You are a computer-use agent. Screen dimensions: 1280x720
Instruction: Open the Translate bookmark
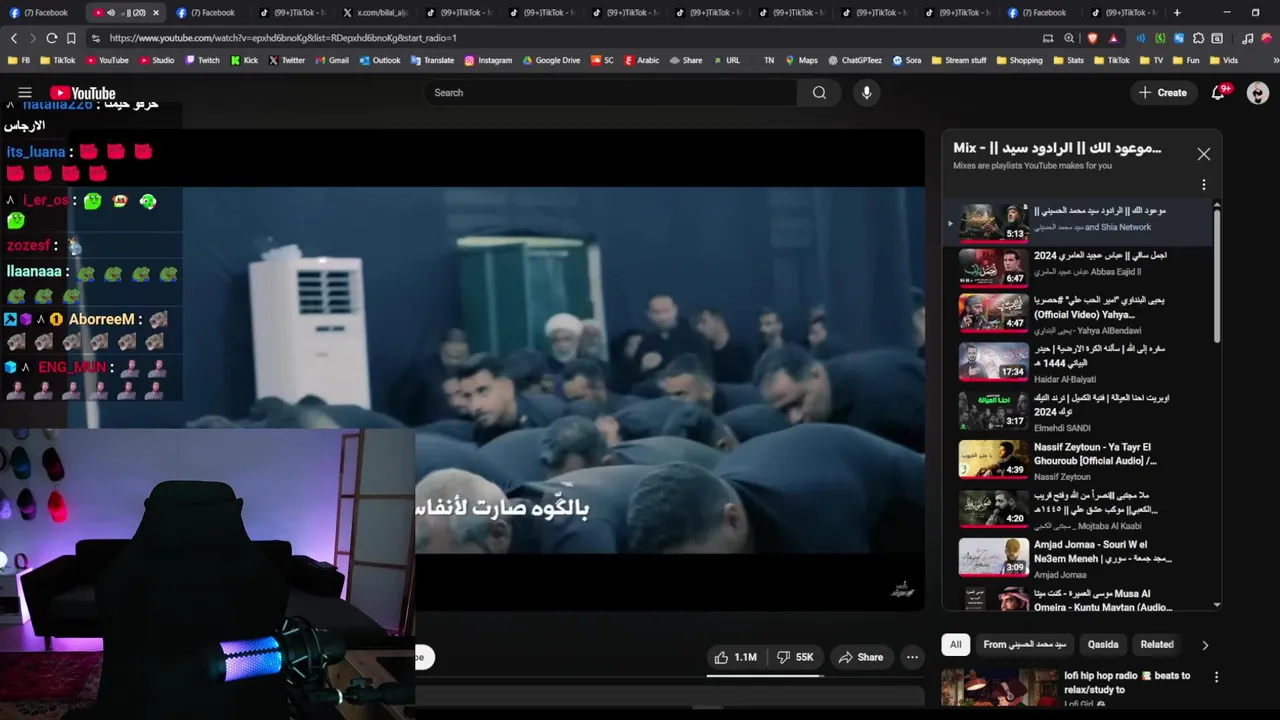tap(432, 60)
